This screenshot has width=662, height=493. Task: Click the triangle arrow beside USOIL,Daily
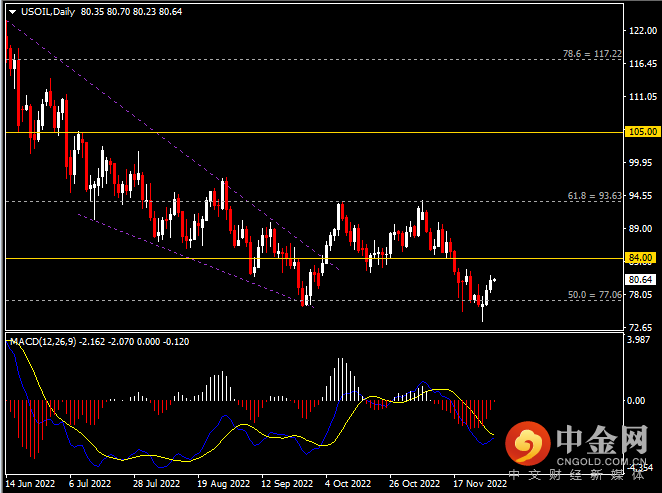point(11,10)
